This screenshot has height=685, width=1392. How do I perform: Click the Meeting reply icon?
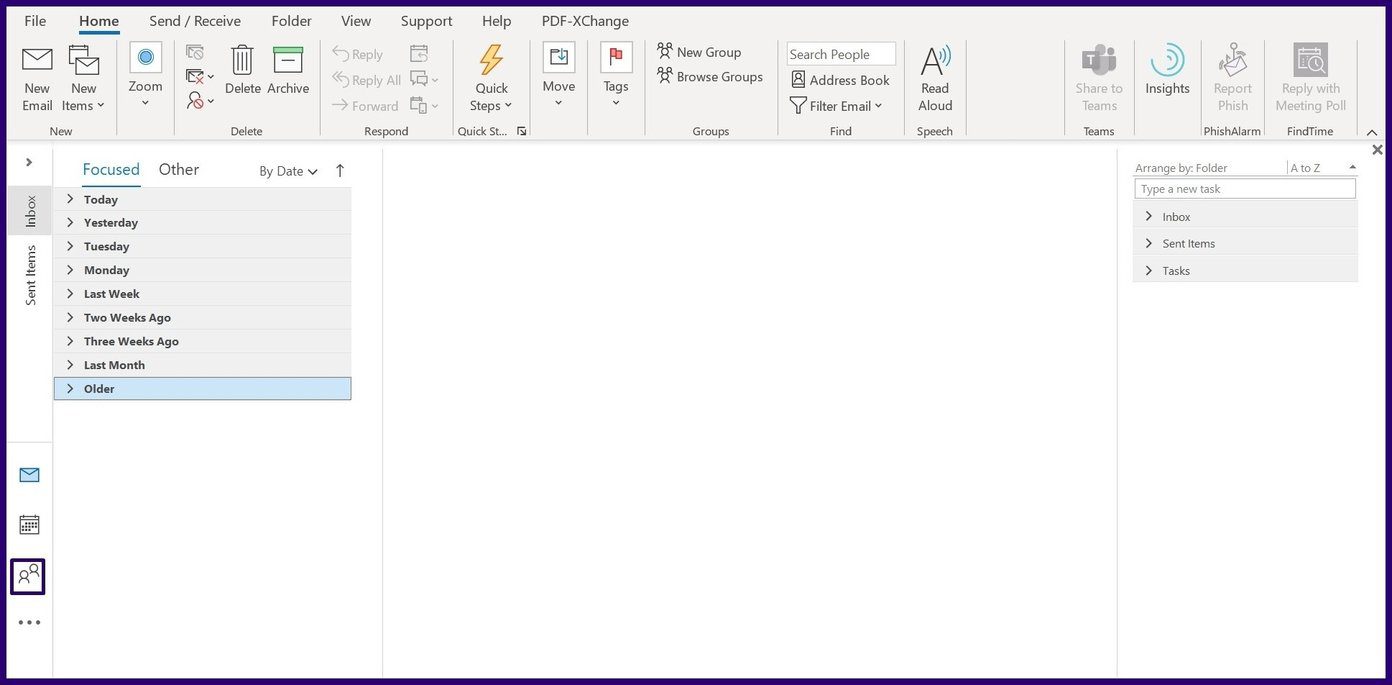coord(419,54)
